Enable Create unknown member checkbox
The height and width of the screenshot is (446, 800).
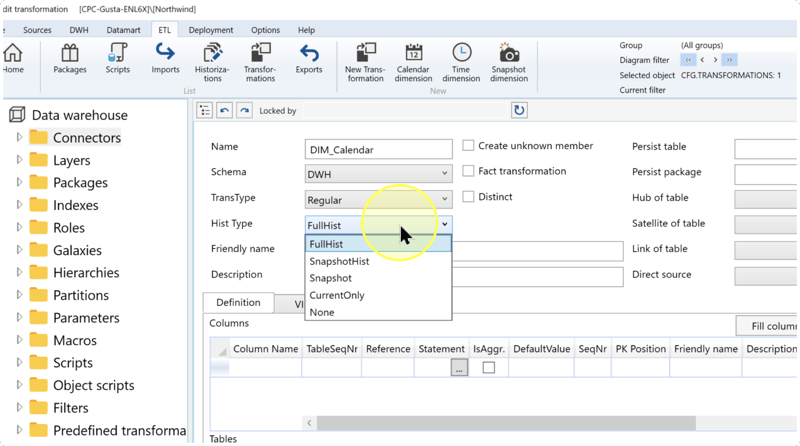(x=468, y=145)
